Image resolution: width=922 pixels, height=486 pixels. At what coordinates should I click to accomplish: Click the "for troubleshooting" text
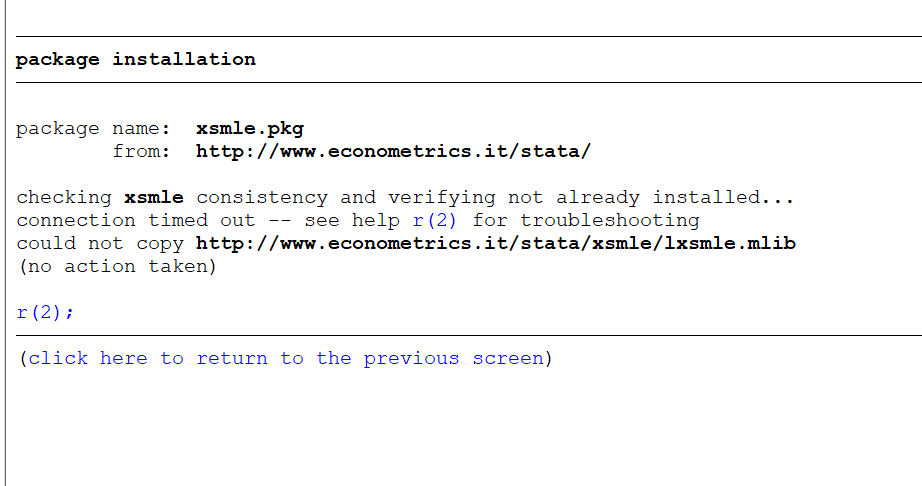click(585, 220)
